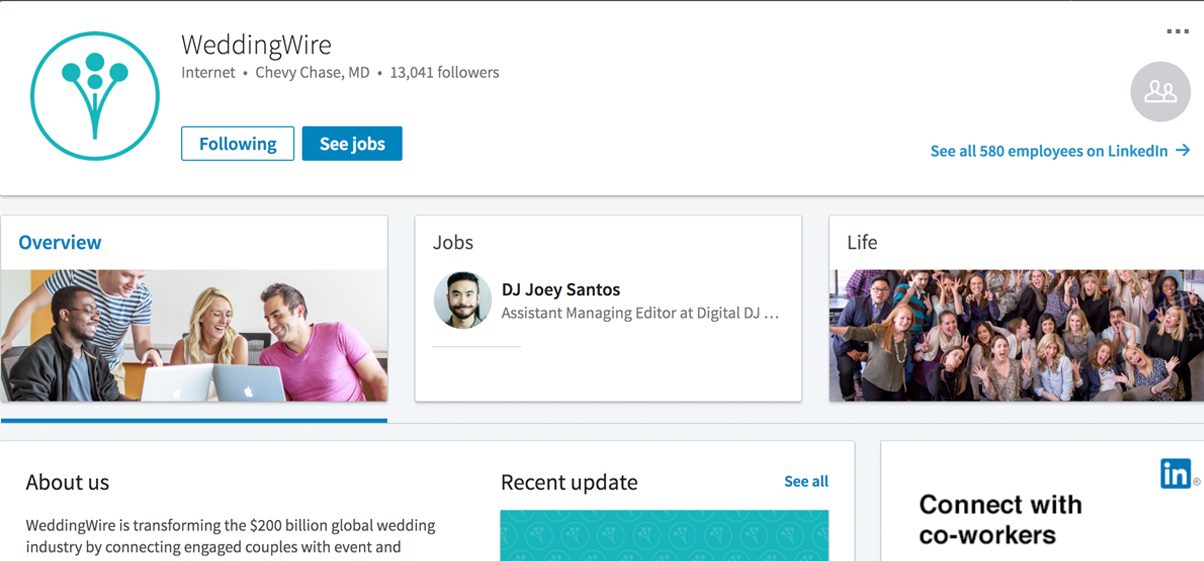
Task: Click the gray employees group icon
Action: 1160,92
